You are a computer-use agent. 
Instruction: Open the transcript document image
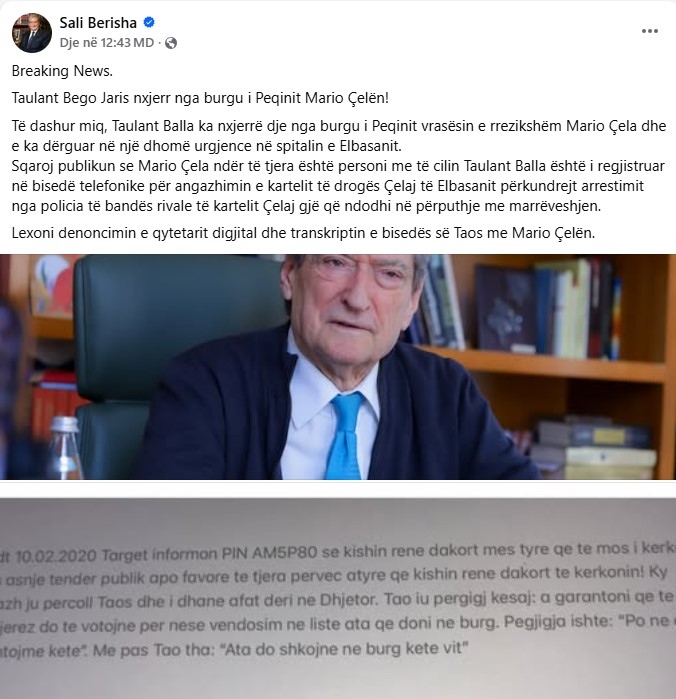[338, 598]
